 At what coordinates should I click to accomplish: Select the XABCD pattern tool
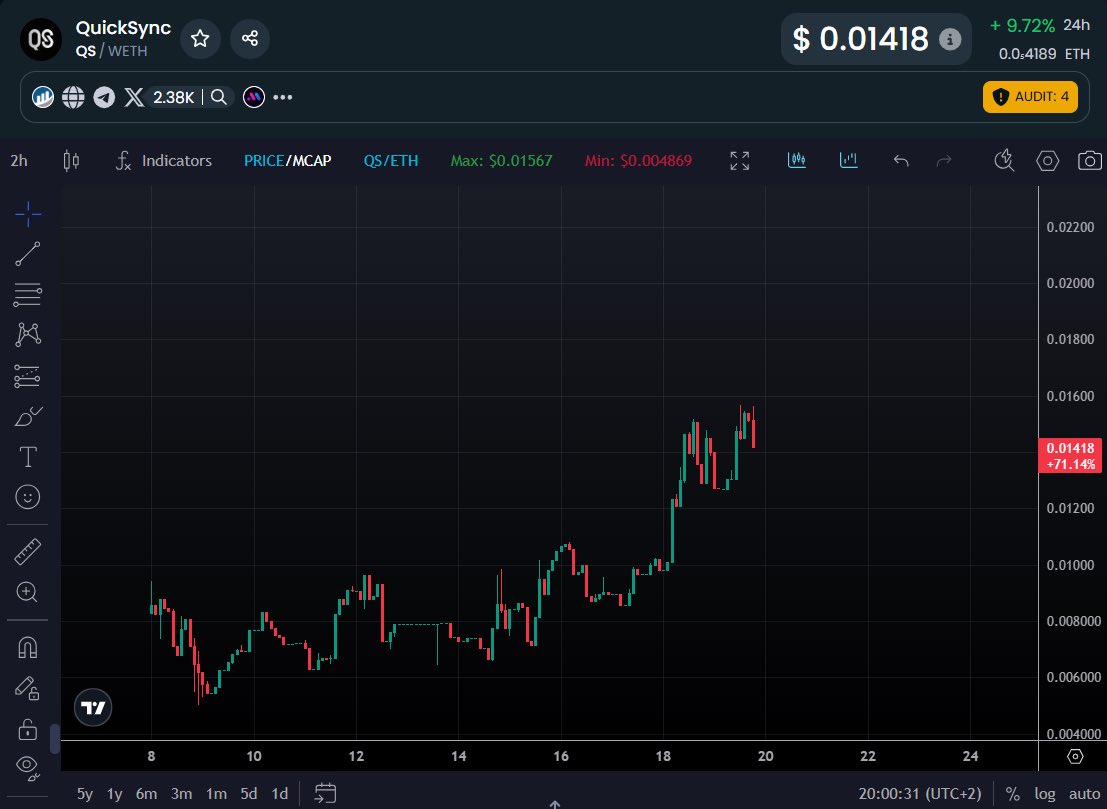click(x=28, y=334)
